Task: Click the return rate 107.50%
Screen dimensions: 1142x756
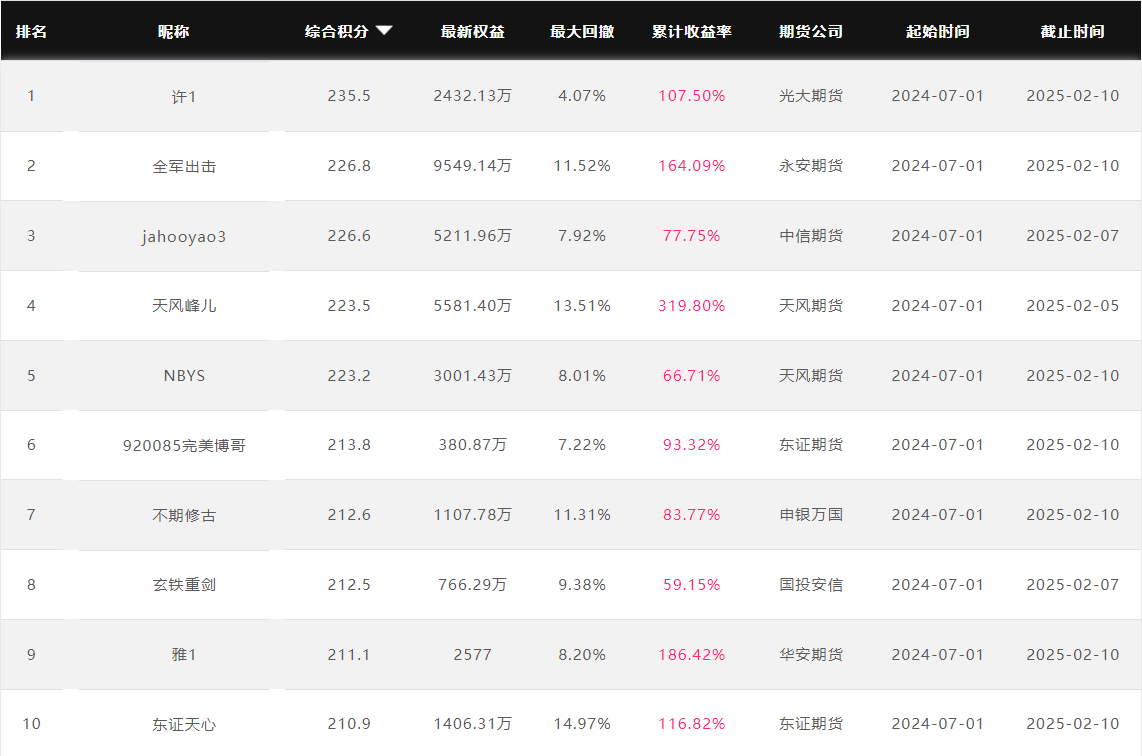Action: (x=692, y=96)
